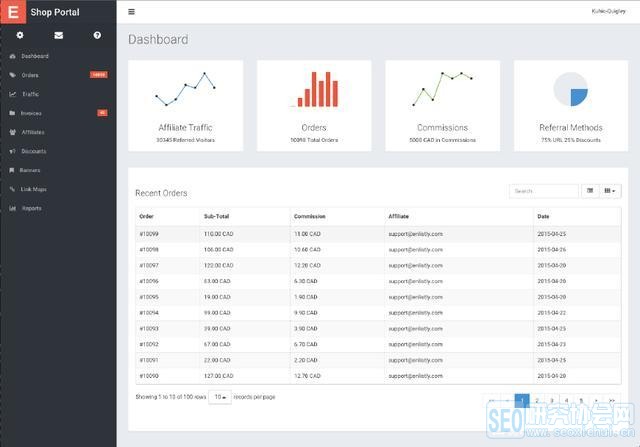
Task: Open the columns dropdown in Recent Orders
Action: click(610, 191)
